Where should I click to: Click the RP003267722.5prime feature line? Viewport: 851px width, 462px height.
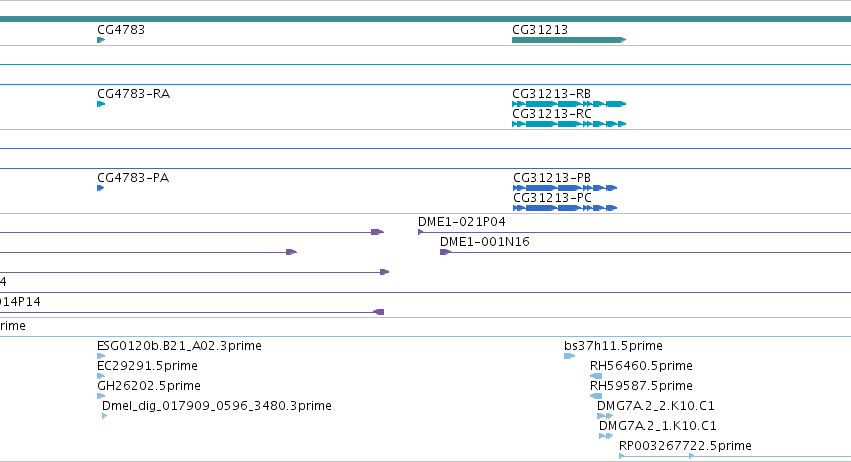pos(735,456)
